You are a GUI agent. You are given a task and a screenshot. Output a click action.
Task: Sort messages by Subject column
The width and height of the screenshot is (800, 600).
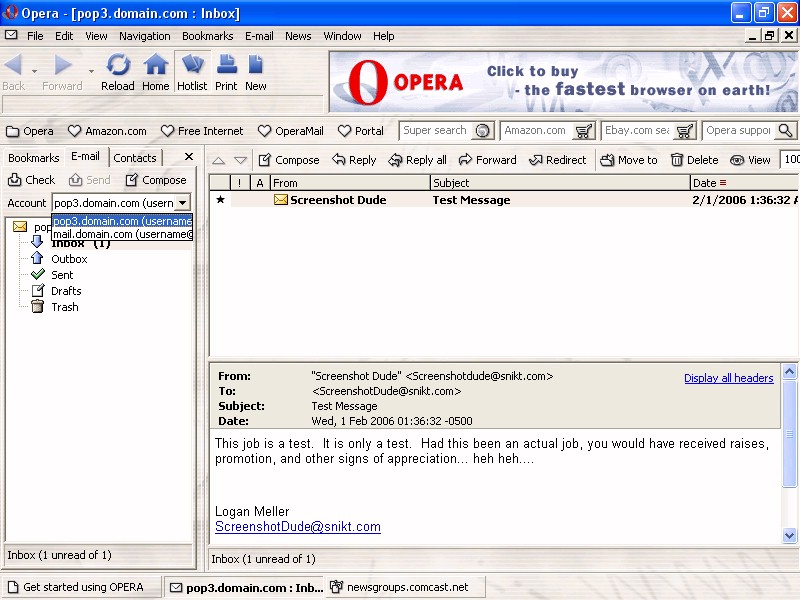[x=560, y=183]
